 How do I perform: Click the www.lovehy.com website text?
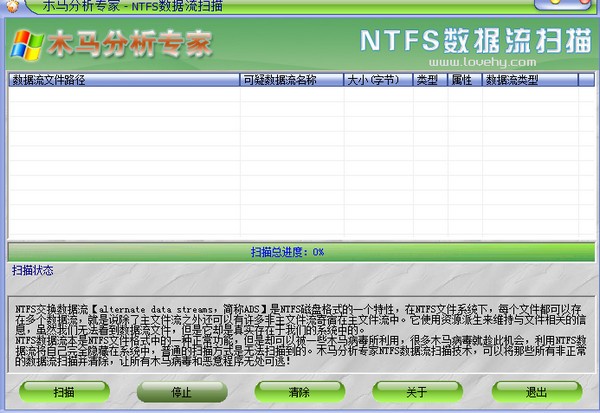click(482, 62)
